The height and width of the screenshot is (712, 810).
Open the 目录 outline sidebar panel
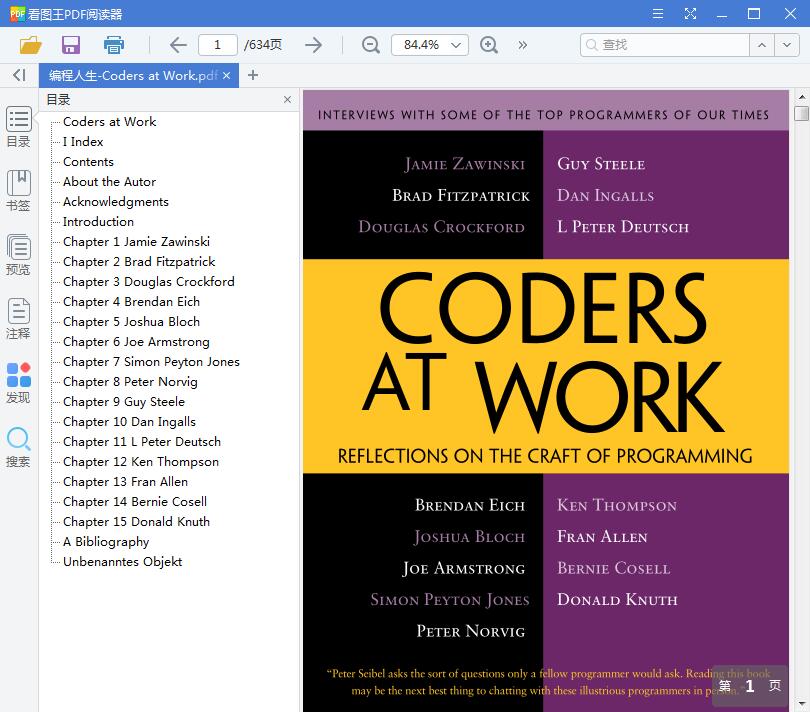[x=19, y=127]
